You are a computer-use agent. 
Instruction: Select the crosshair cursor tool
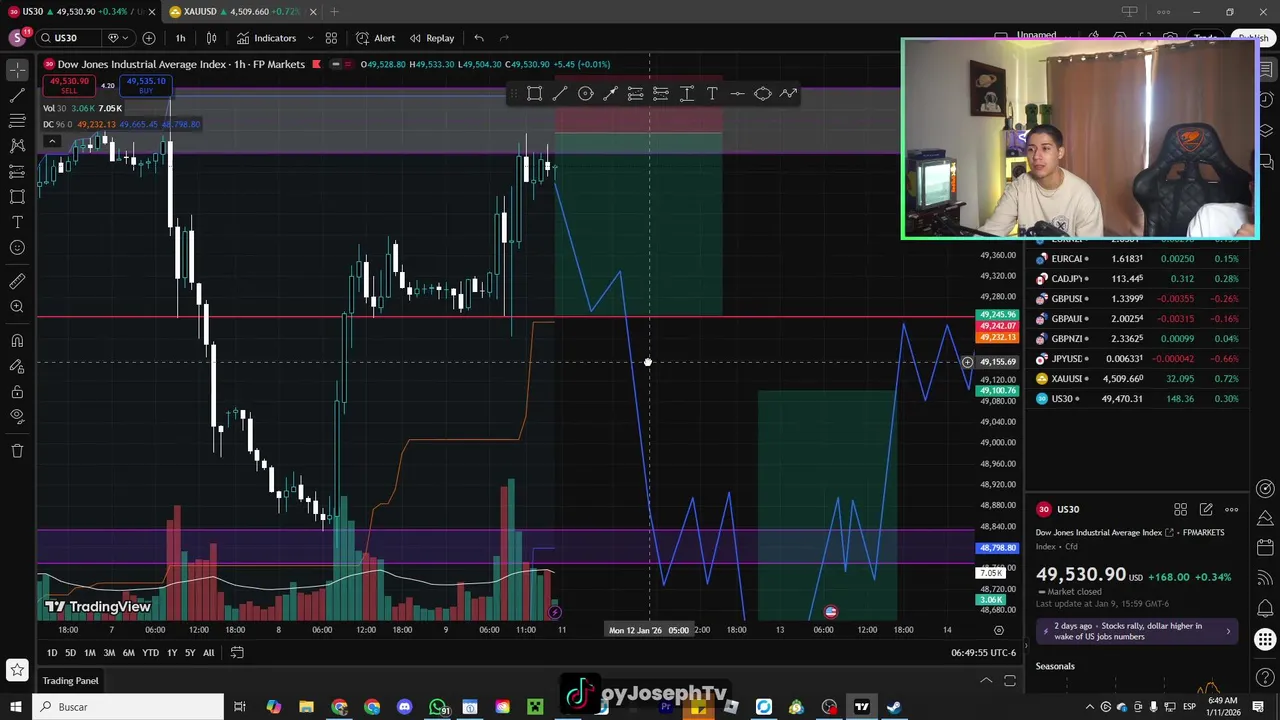(17, 70)
